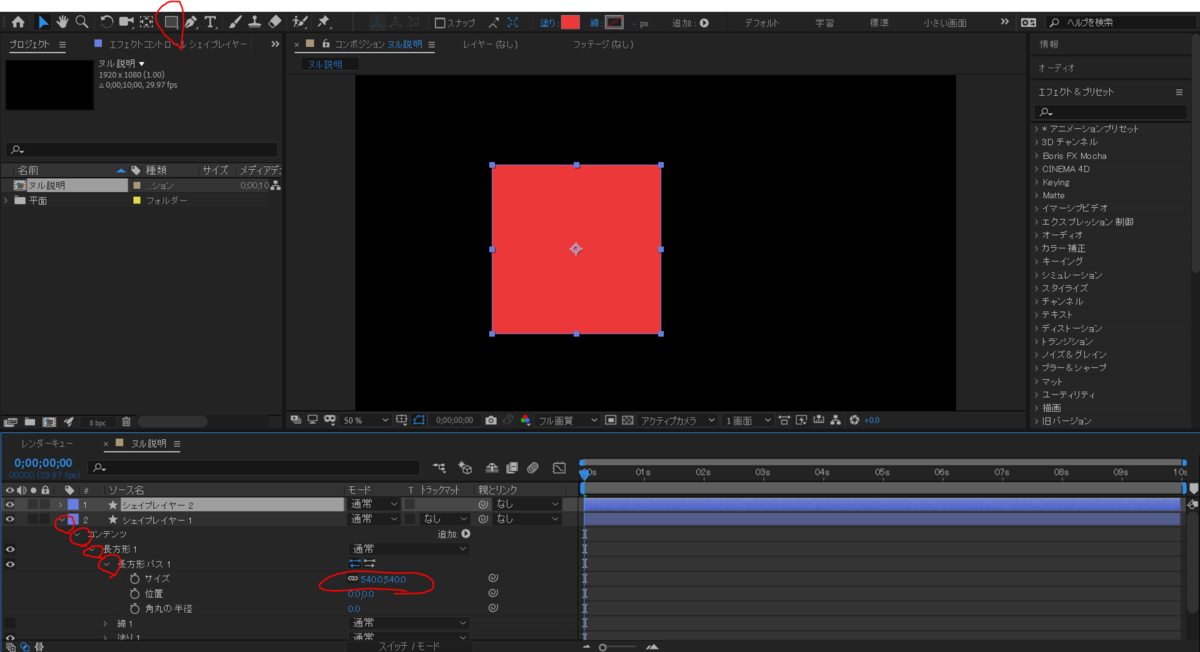Click the Home icon in the toolbar

coord(18,21)
